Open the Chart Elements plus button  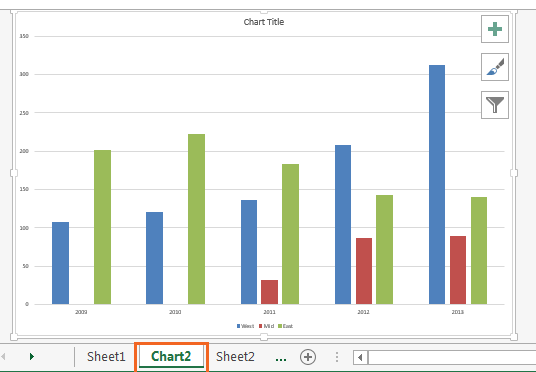tap(495, 29)
